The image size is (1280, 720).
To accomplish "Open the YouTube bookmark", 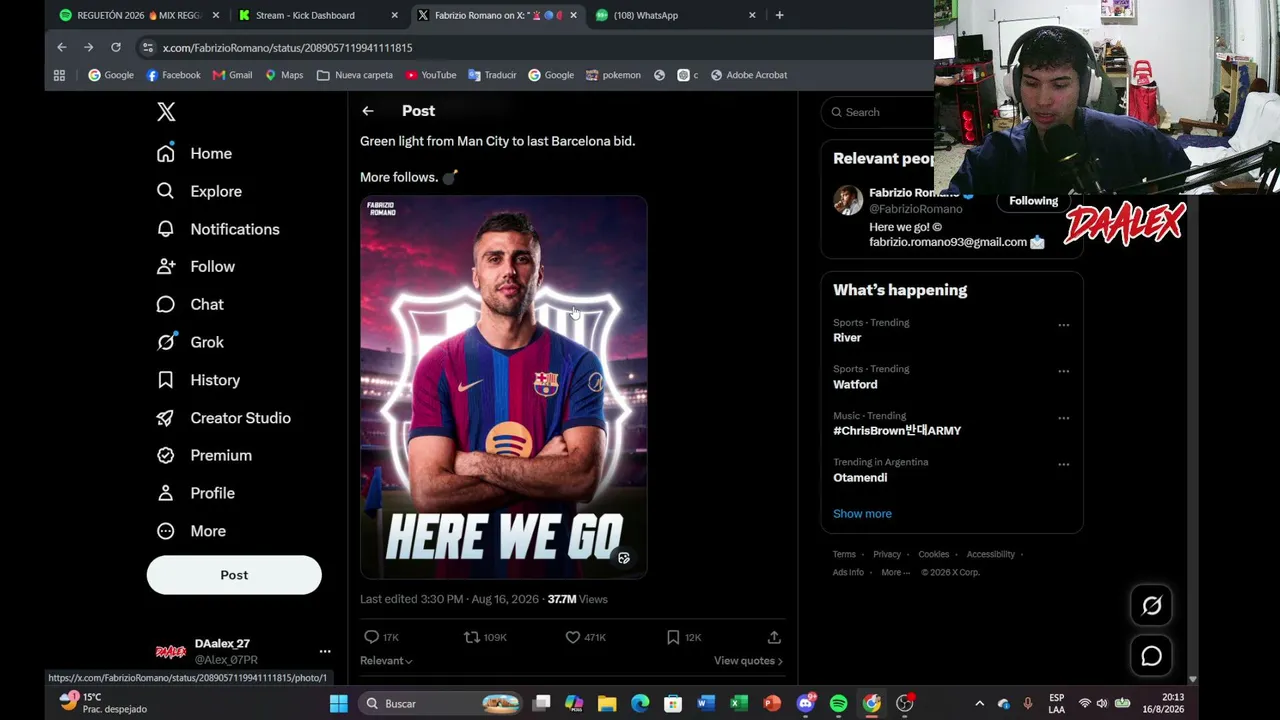I will [431, 75].
